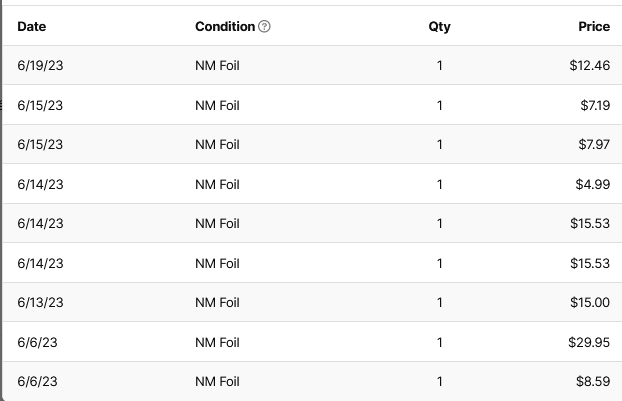
Task: Click the $15.00 price entry
Action: pyautogui.click(x=589, y=303)
